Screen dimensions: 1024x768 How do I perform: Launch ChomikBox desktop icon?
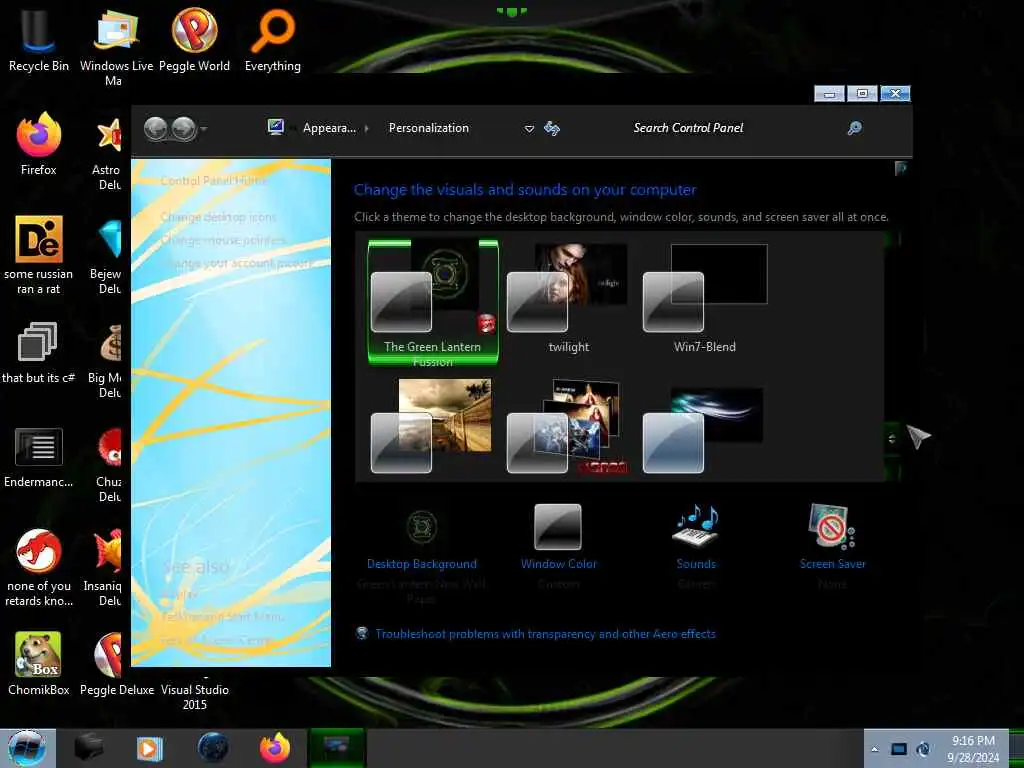pos(39,664)
